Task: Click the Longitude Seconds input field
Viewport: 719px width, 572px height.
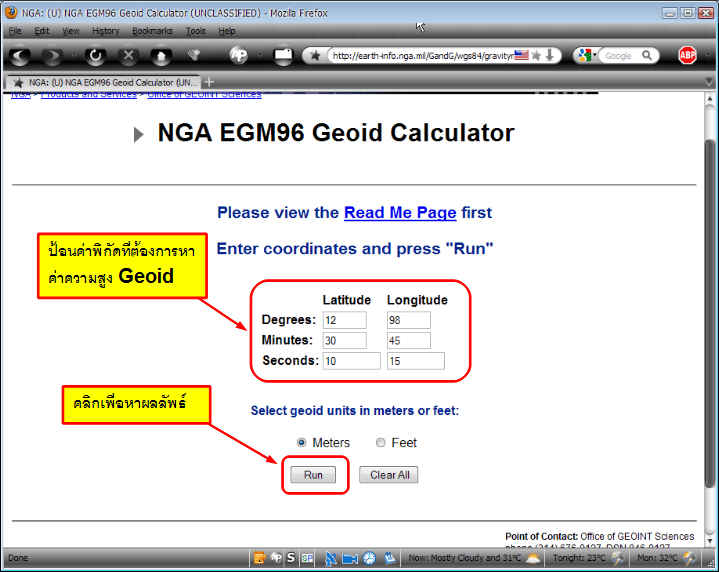Action: pyautogui.click(x=416, y=361)
